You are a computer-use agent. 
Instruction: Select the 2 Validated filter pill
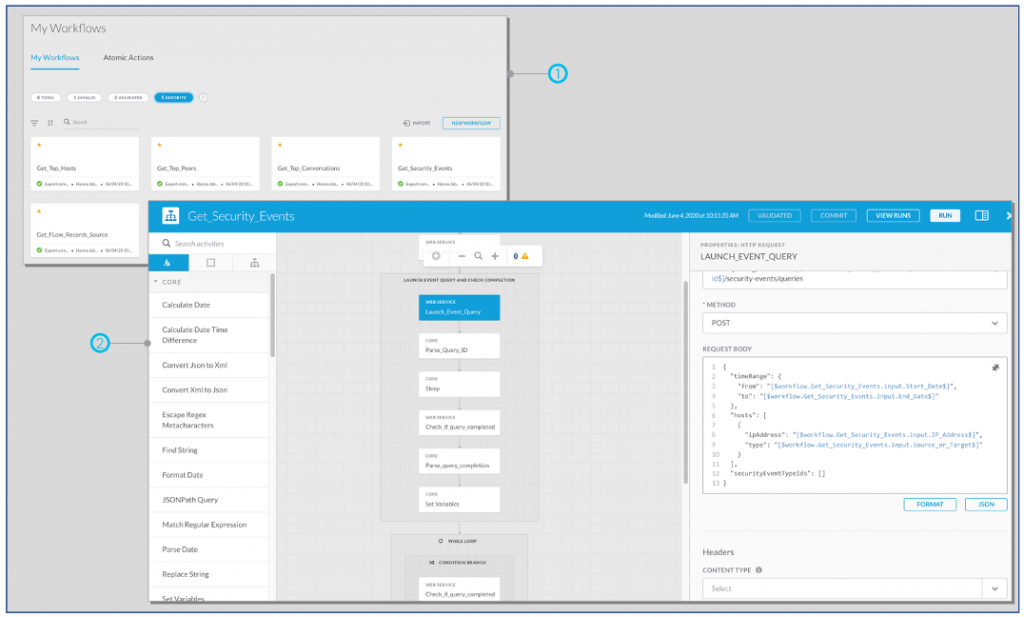click(128, 97)
